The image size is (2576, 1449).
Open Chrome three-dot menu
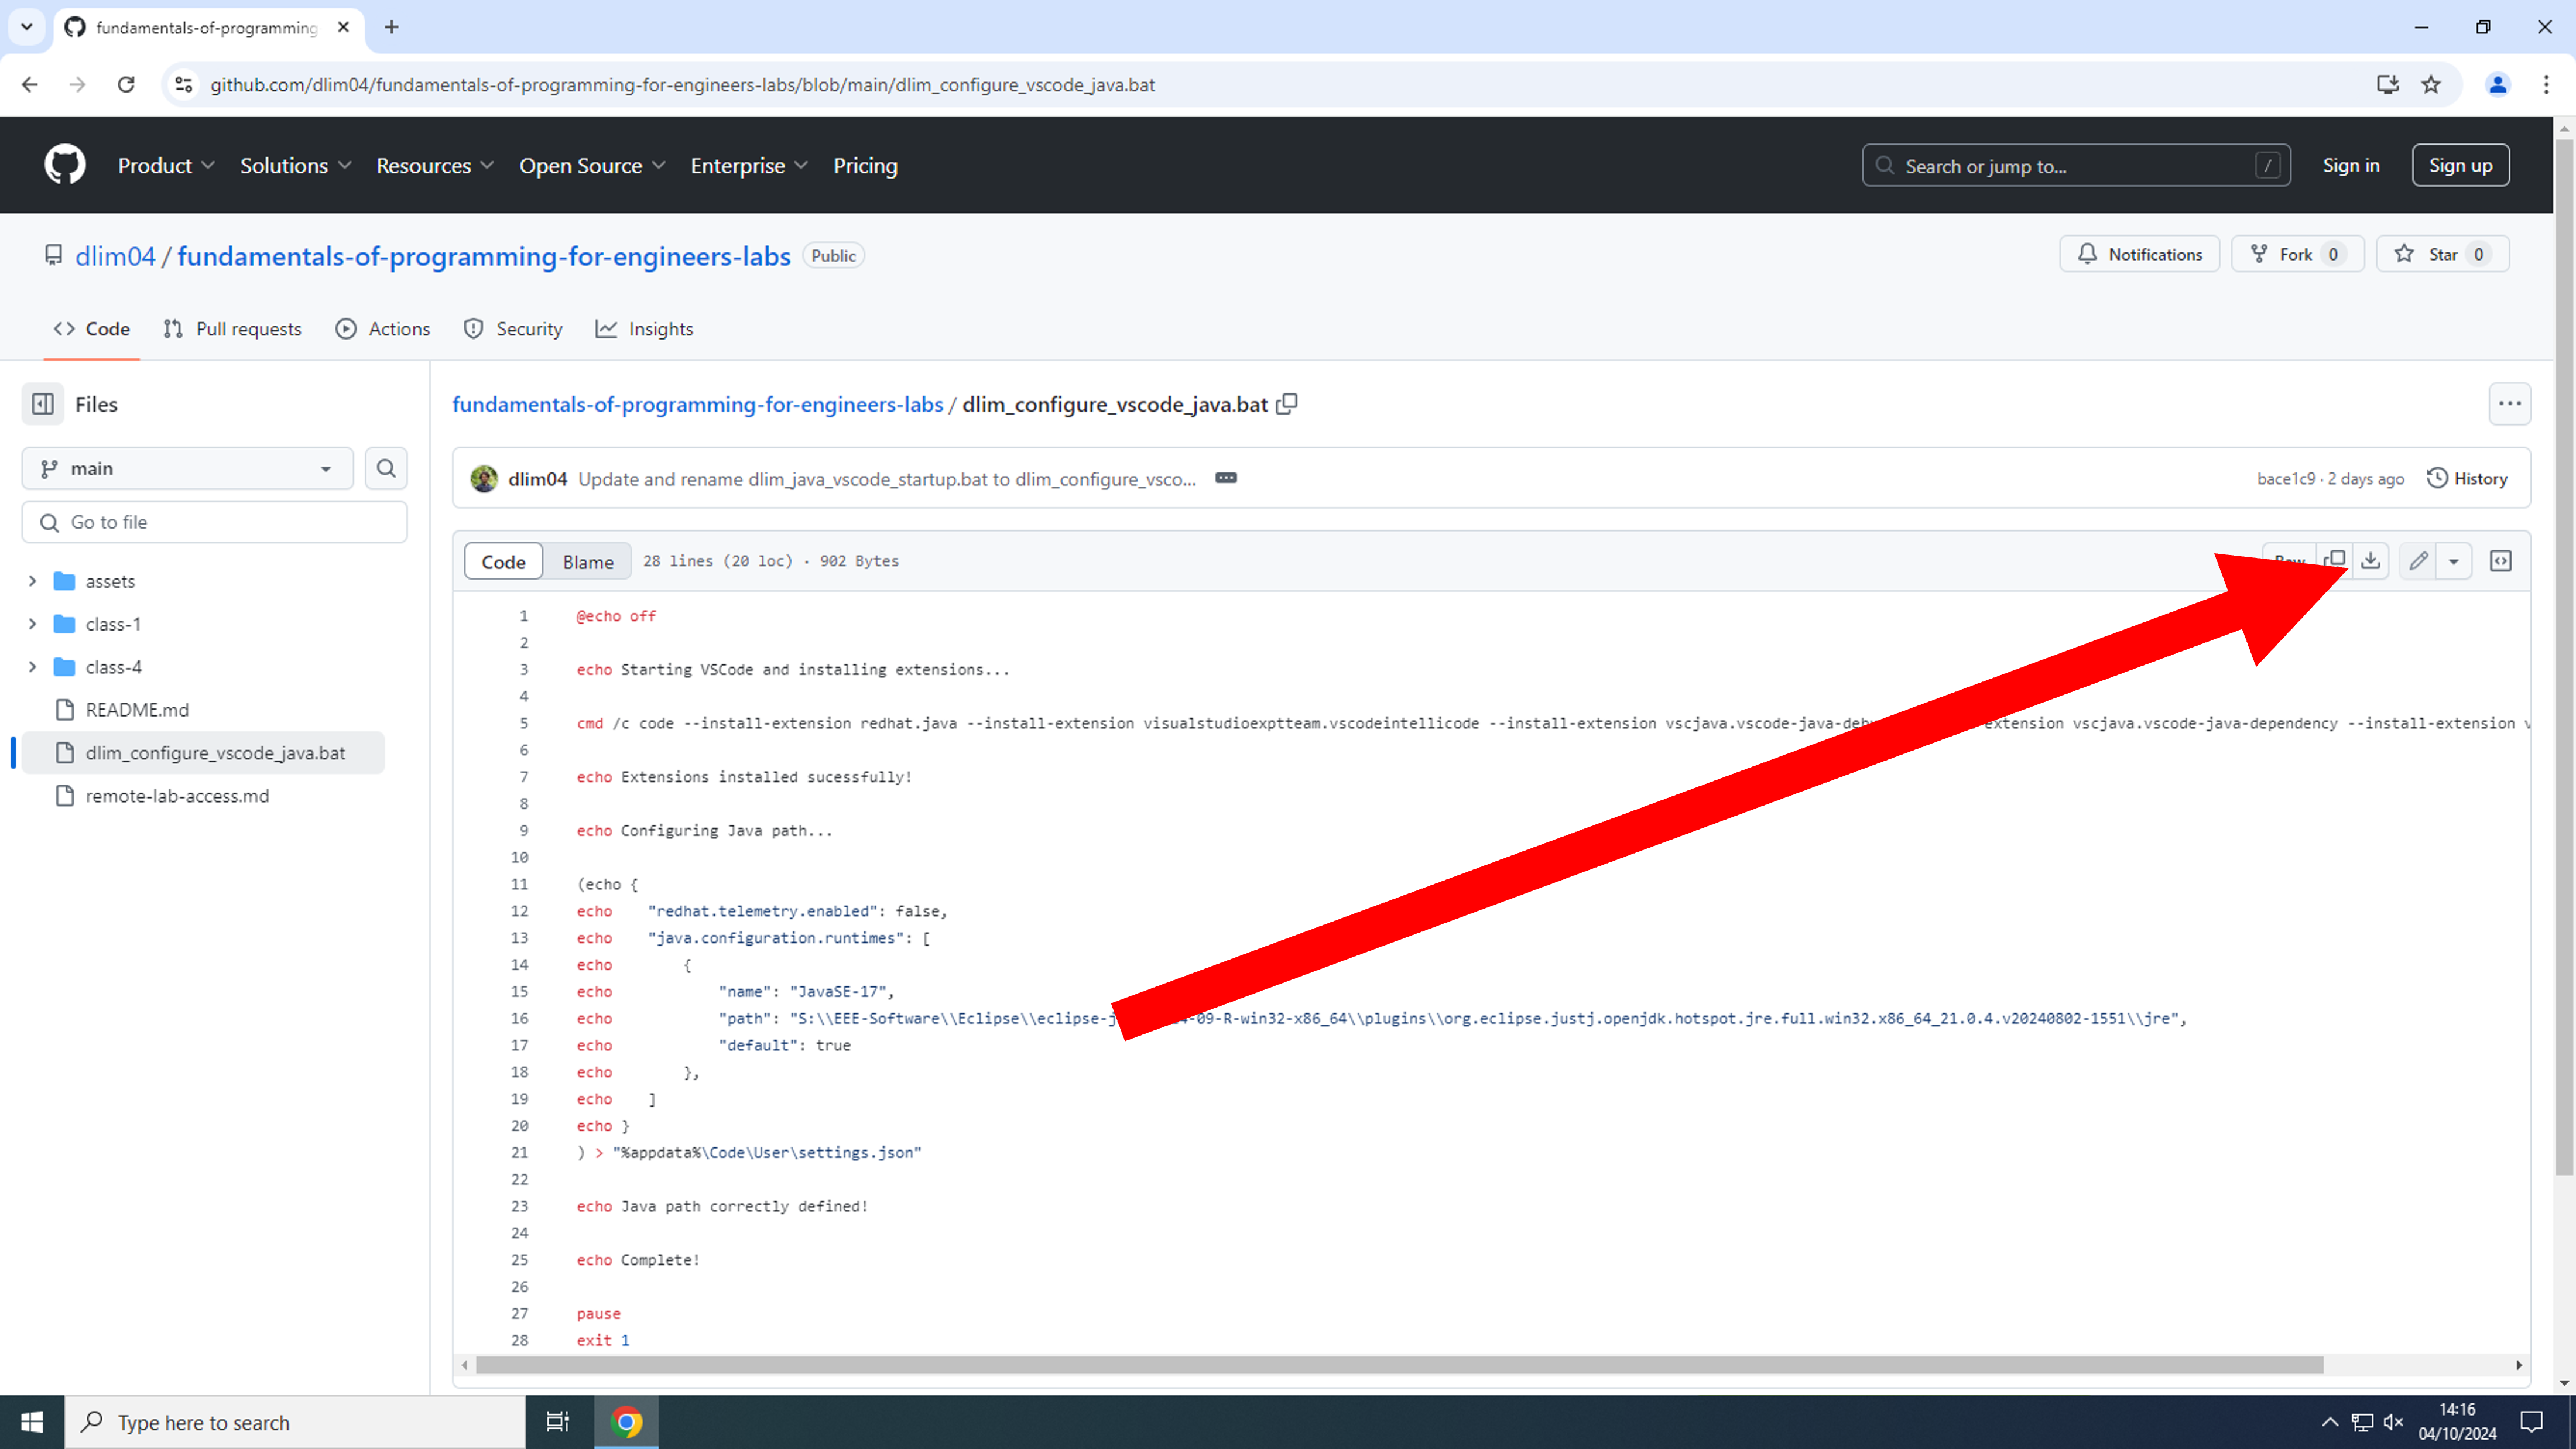(x=2547, y=85)
